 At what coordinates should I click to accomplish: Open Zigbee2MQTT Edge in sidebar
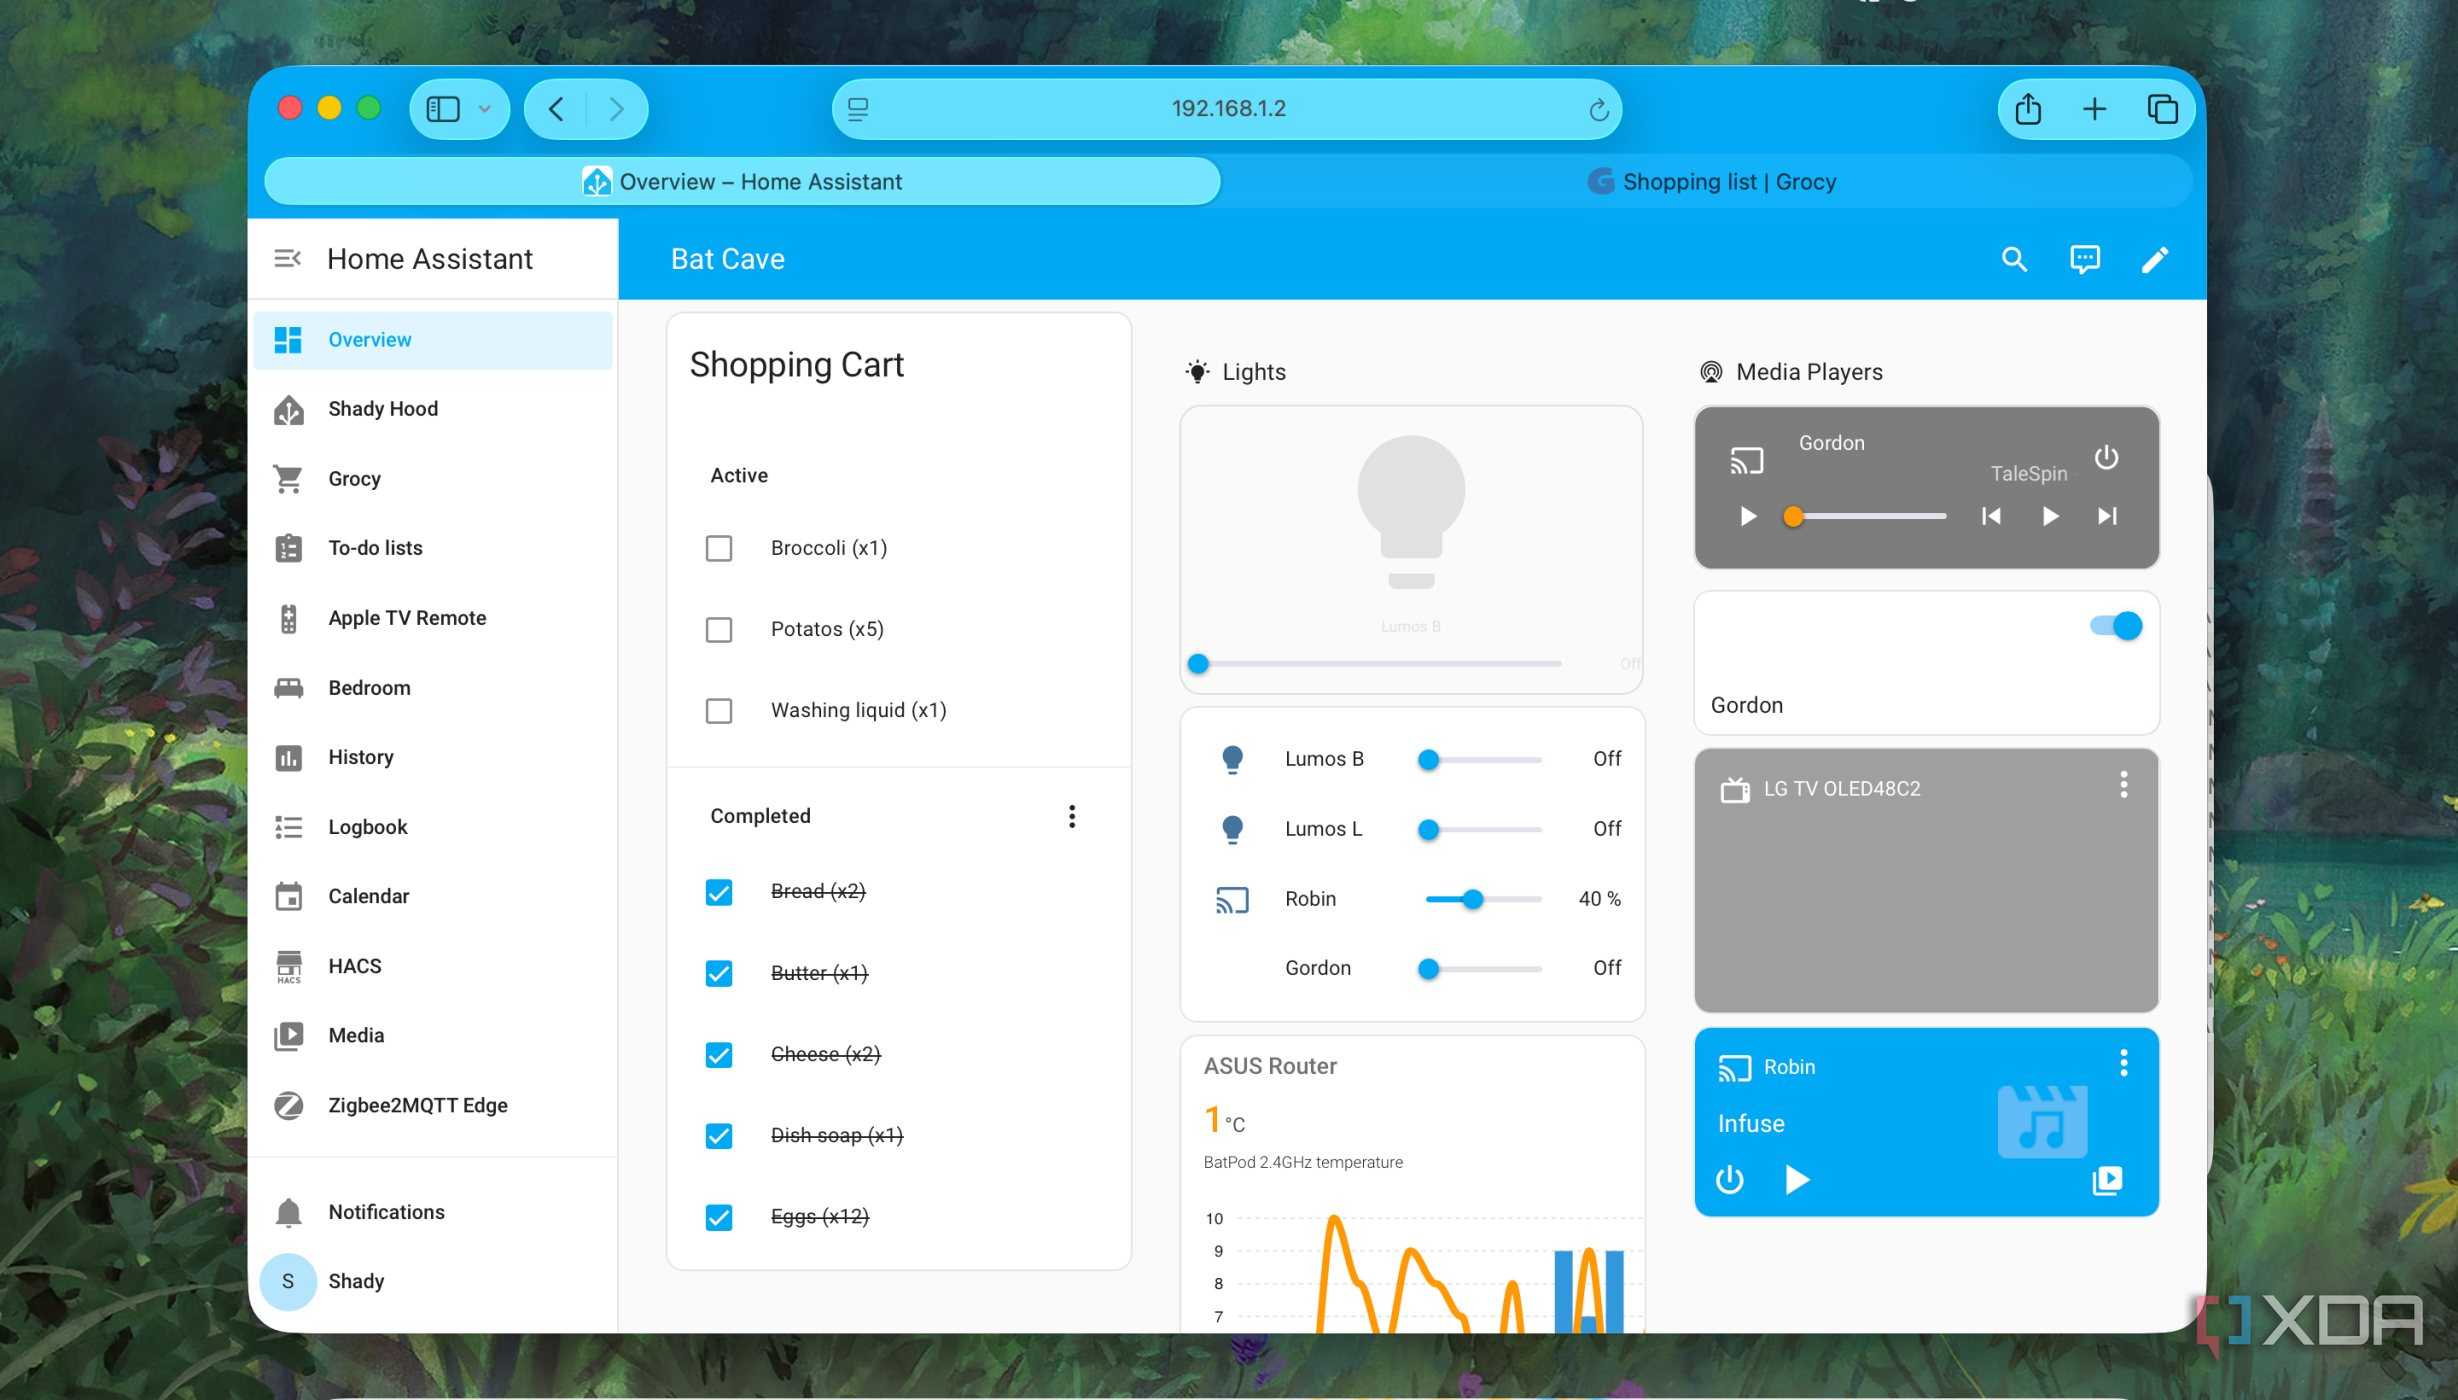click(433, 1105)
